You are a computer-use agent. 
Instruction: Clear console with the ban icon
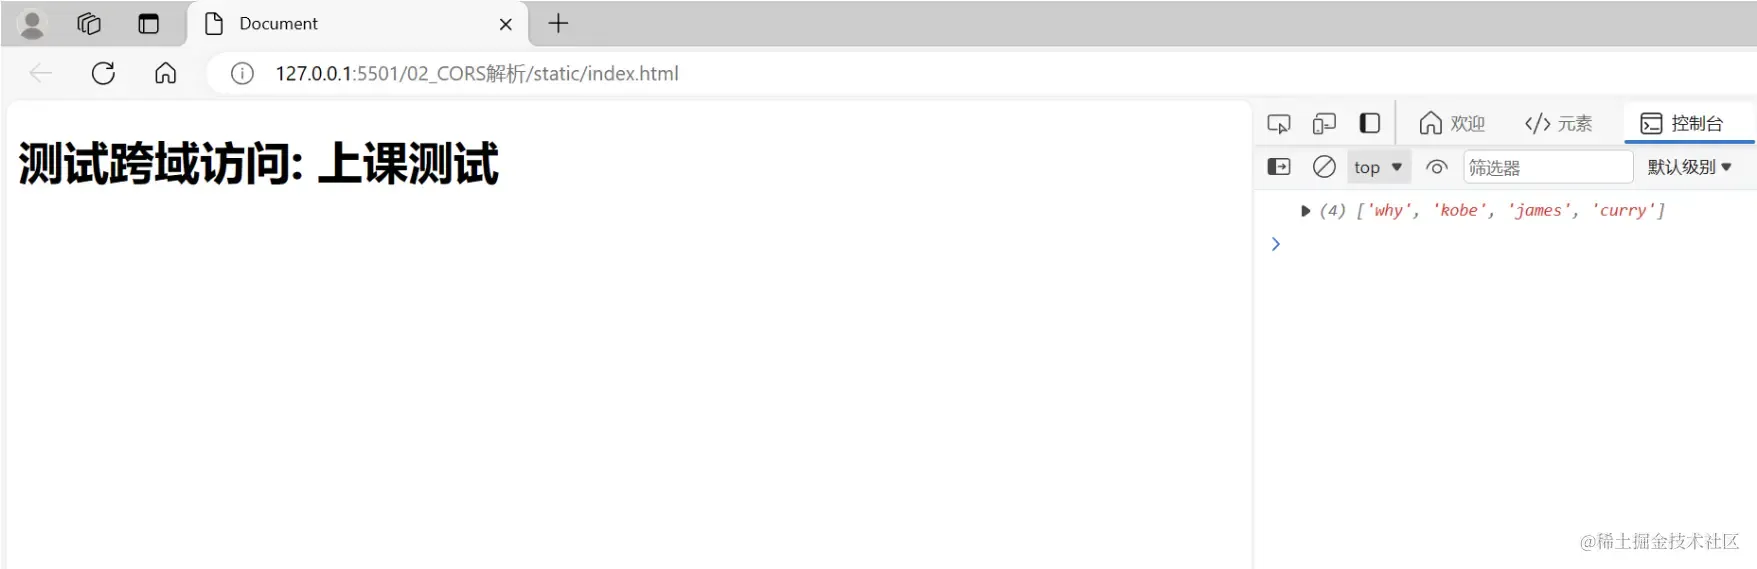tap(1324, 167)
